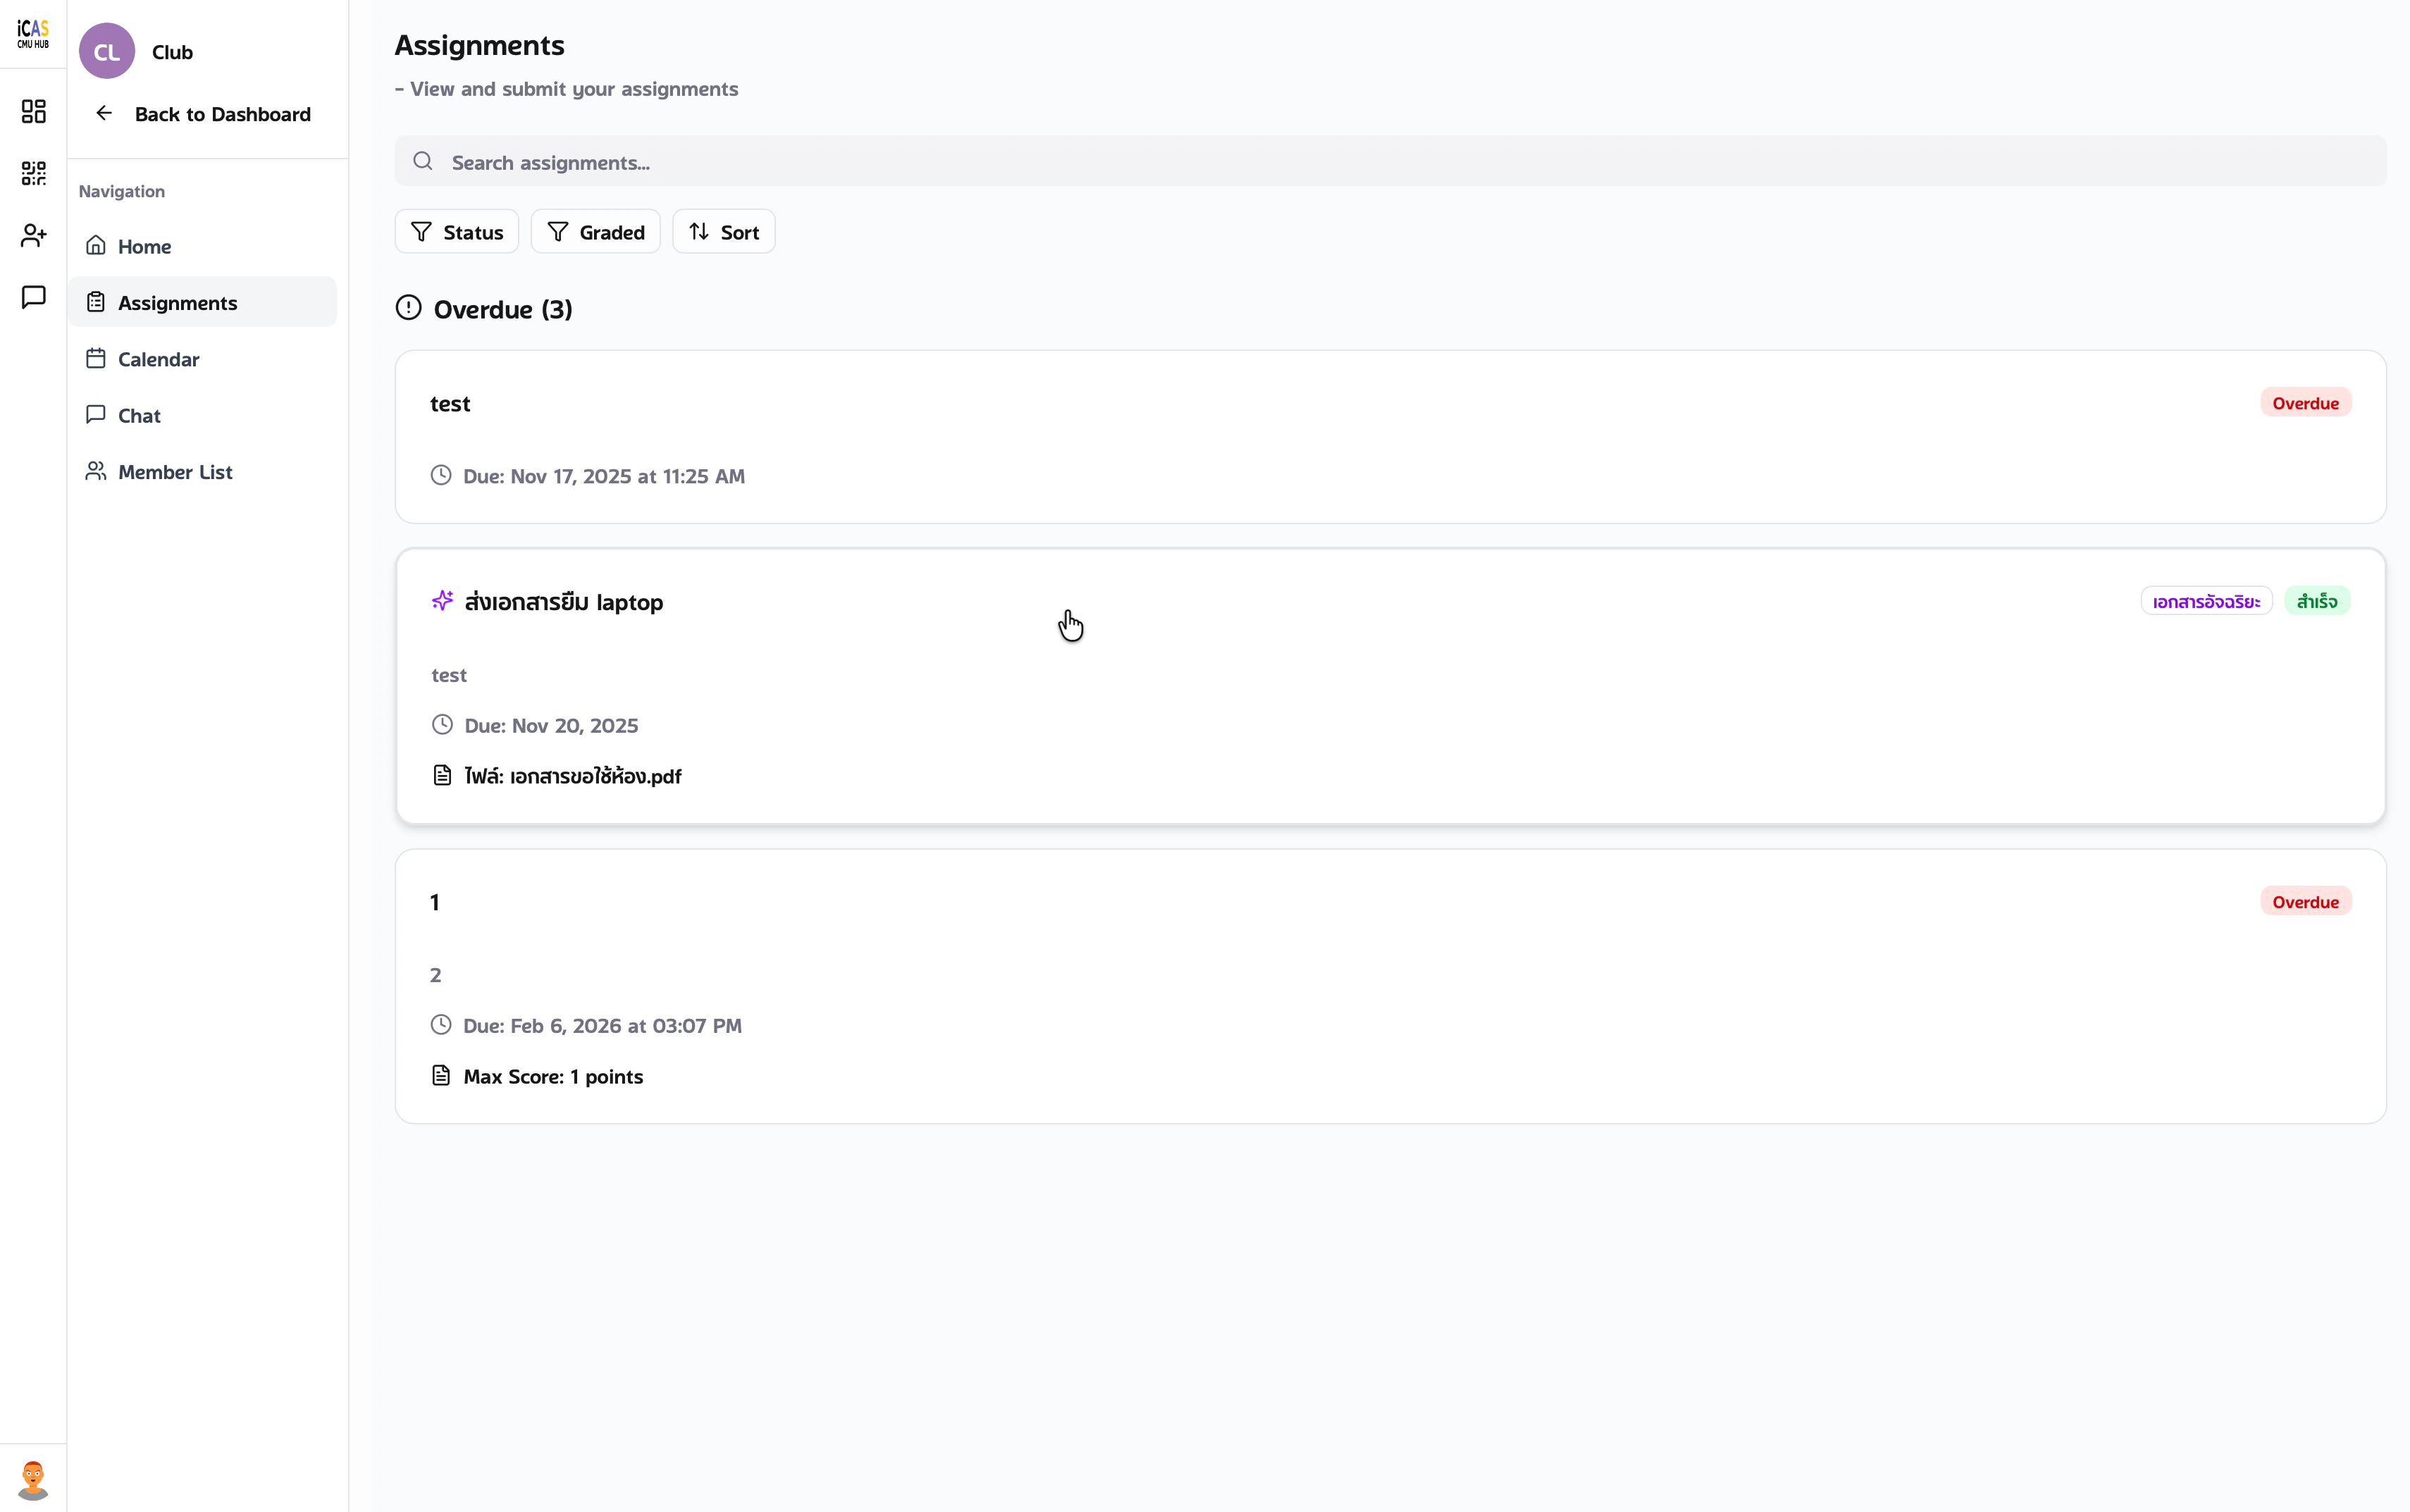The image size is (2410, 1512).
Task: Click the clock icon beside Due: Feb 6, 2026
Action: click(441, 1024)
